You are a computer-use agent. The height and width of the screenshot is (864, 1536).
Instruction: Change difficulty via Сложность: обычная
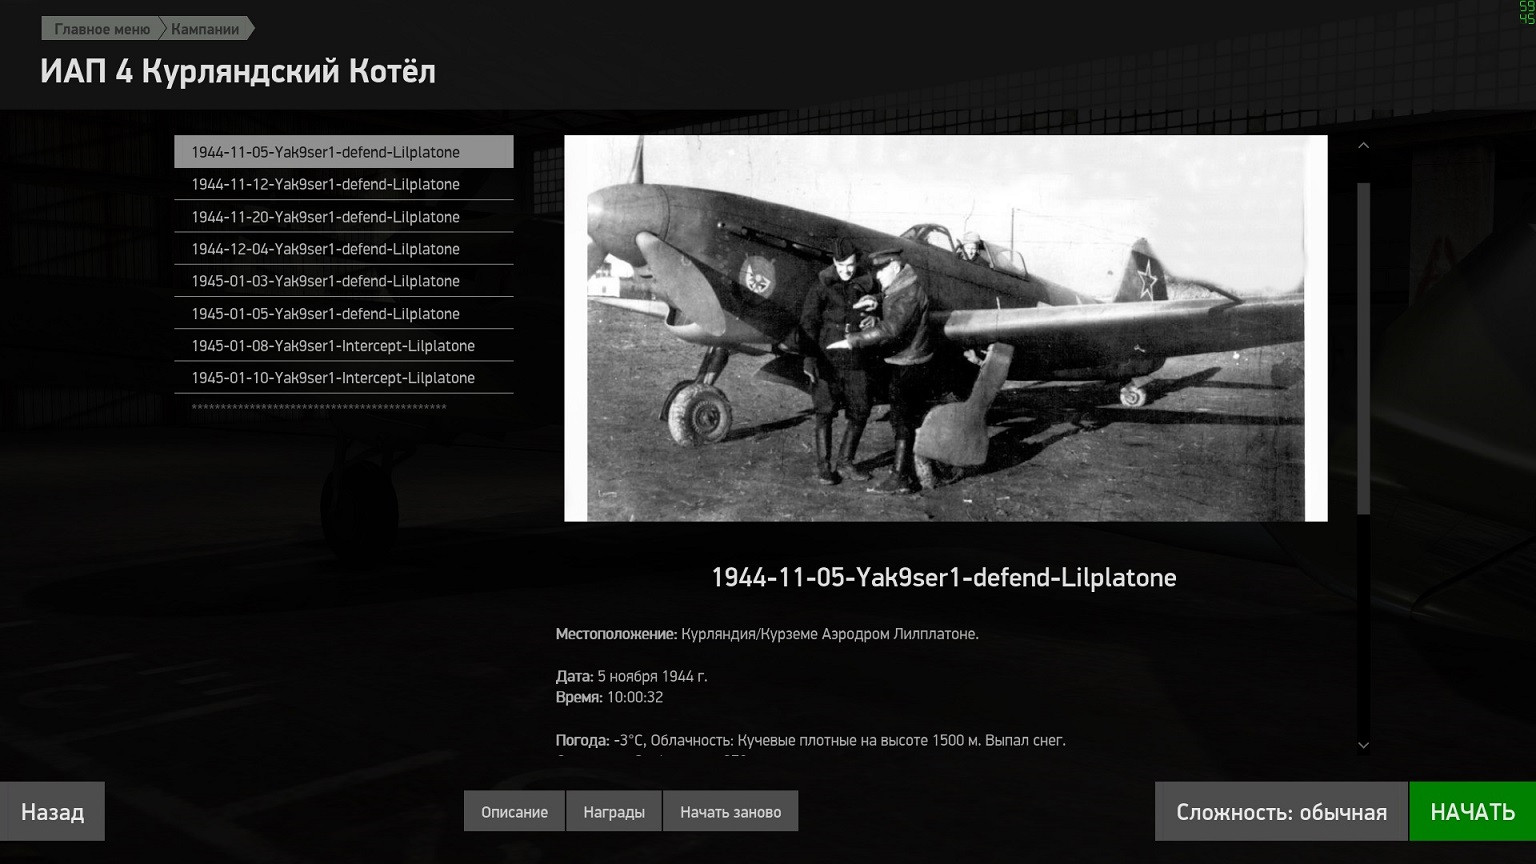click(1281, 811)
